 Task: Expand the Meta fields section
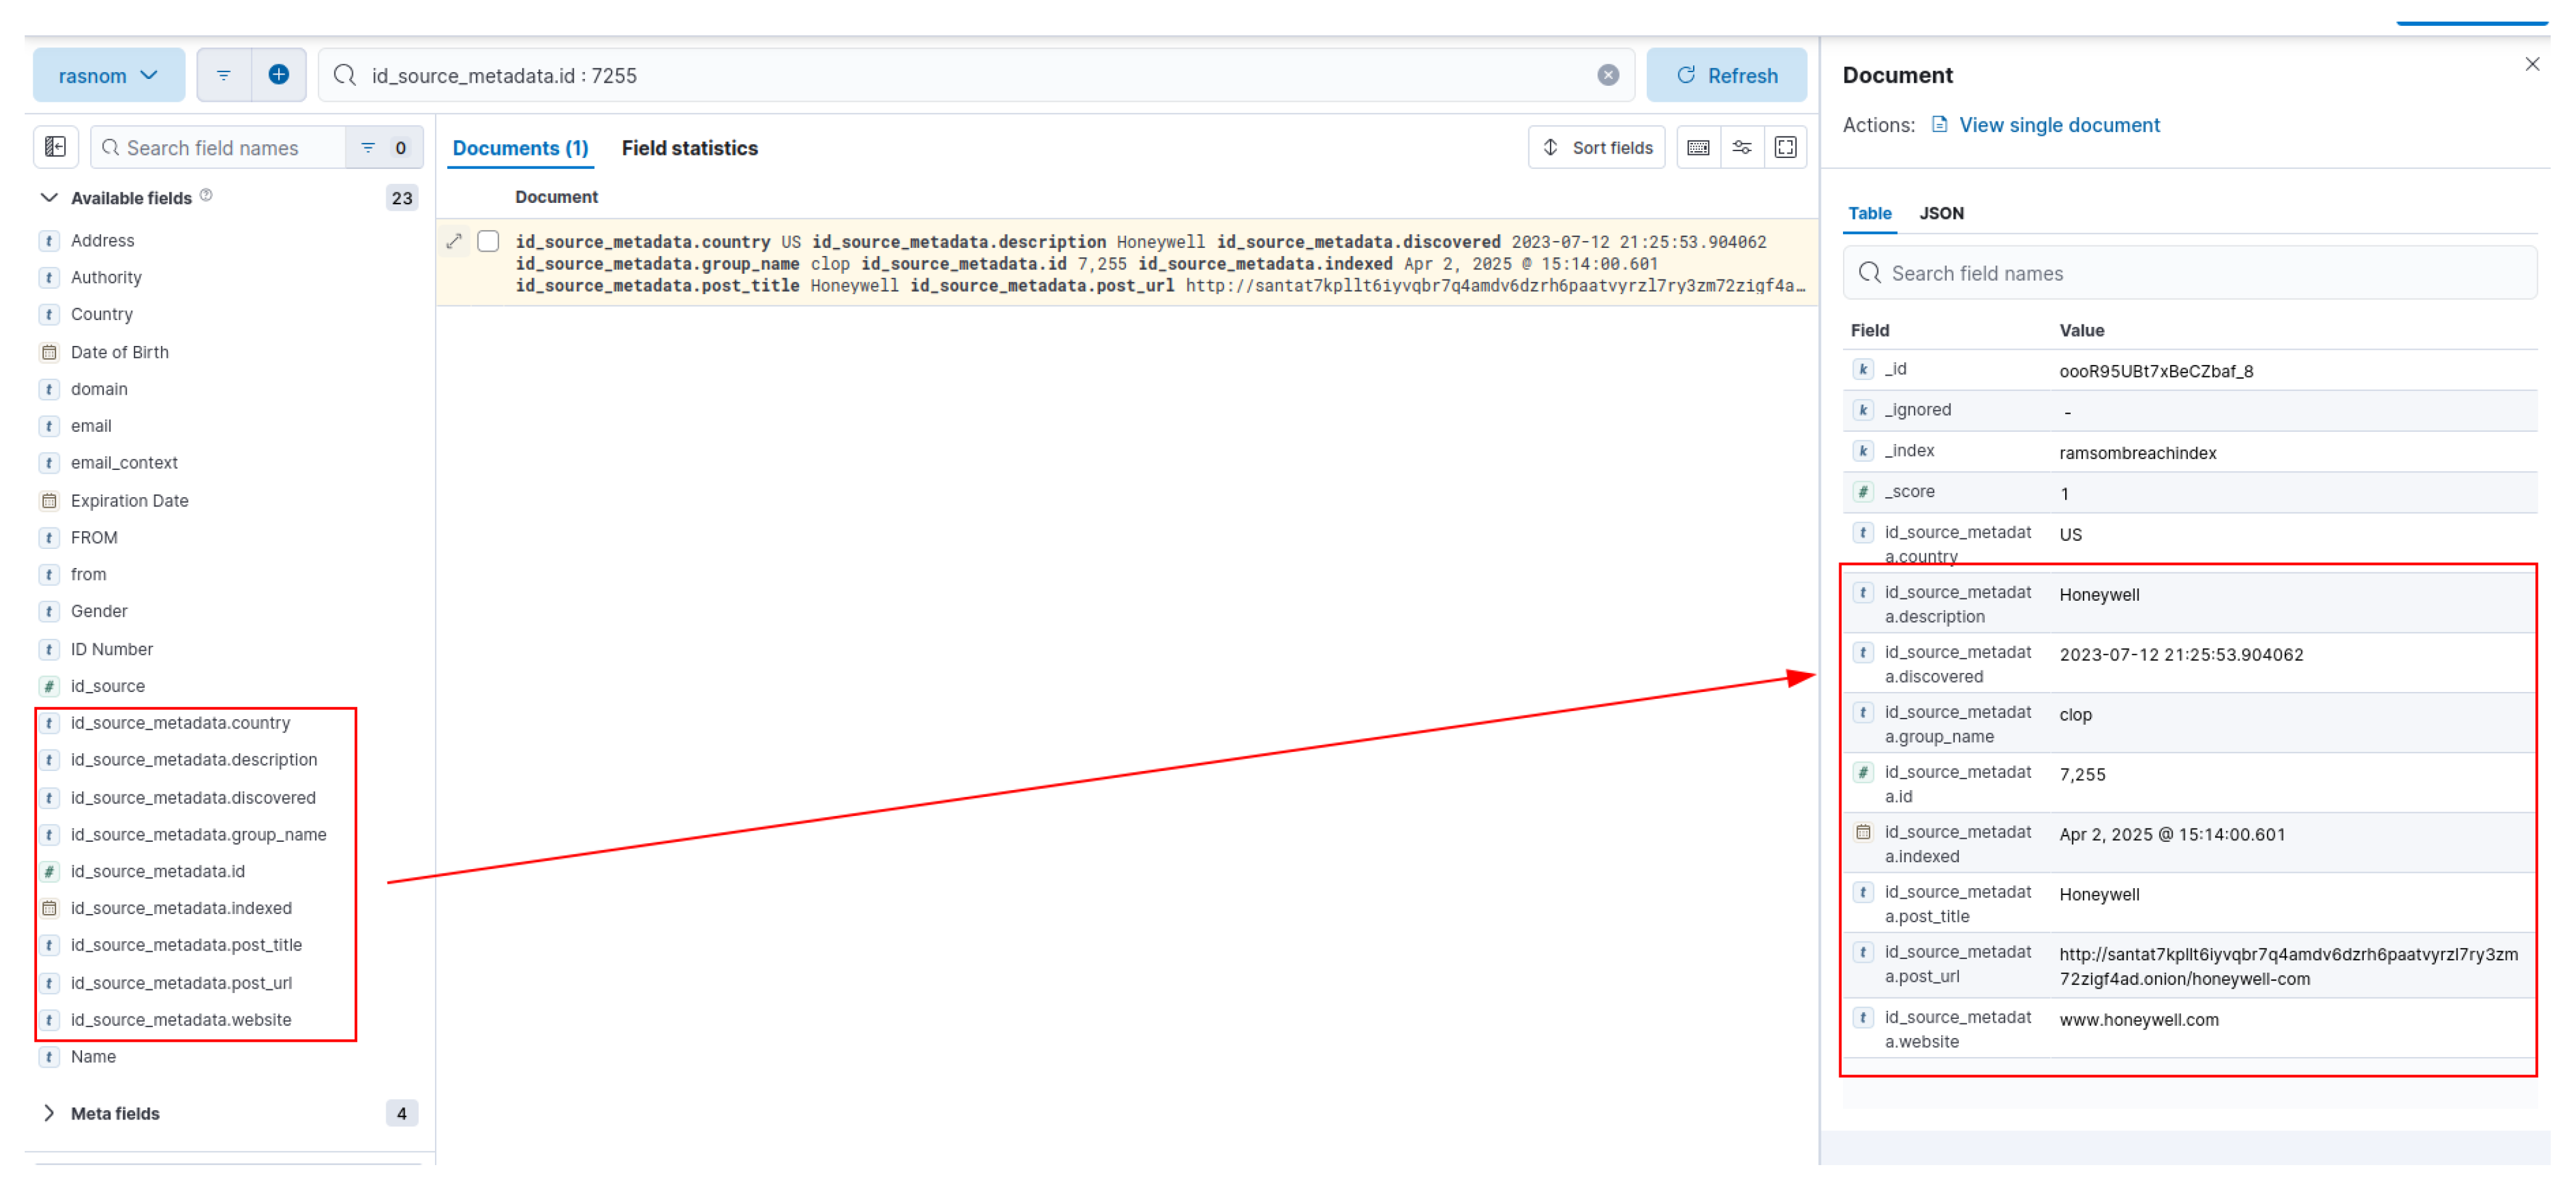pos(49,1113)
